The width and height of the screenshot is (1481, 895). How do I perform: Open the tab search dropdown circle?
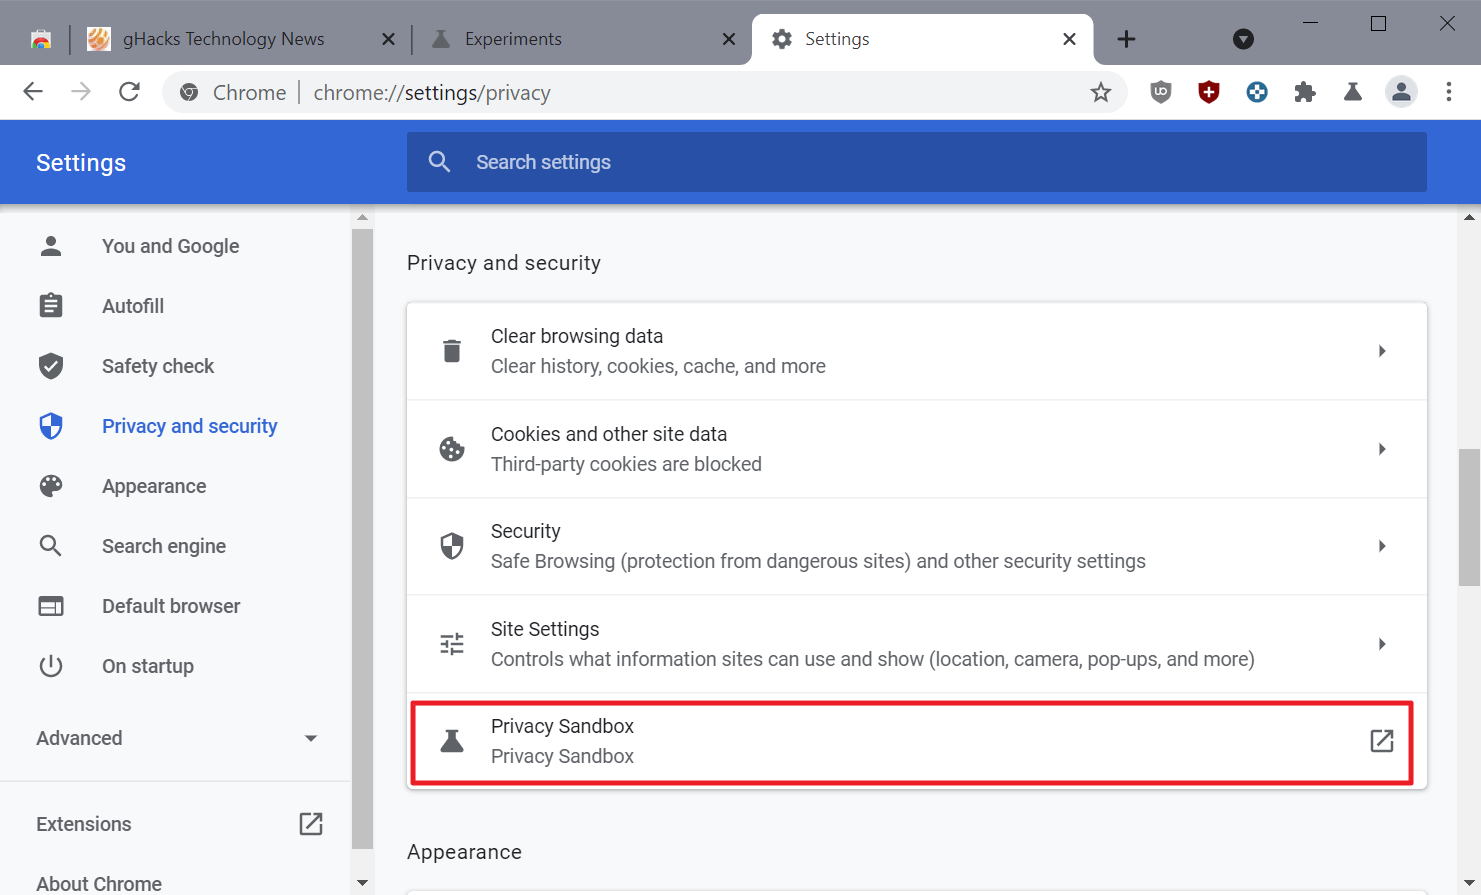point(1243,39)
